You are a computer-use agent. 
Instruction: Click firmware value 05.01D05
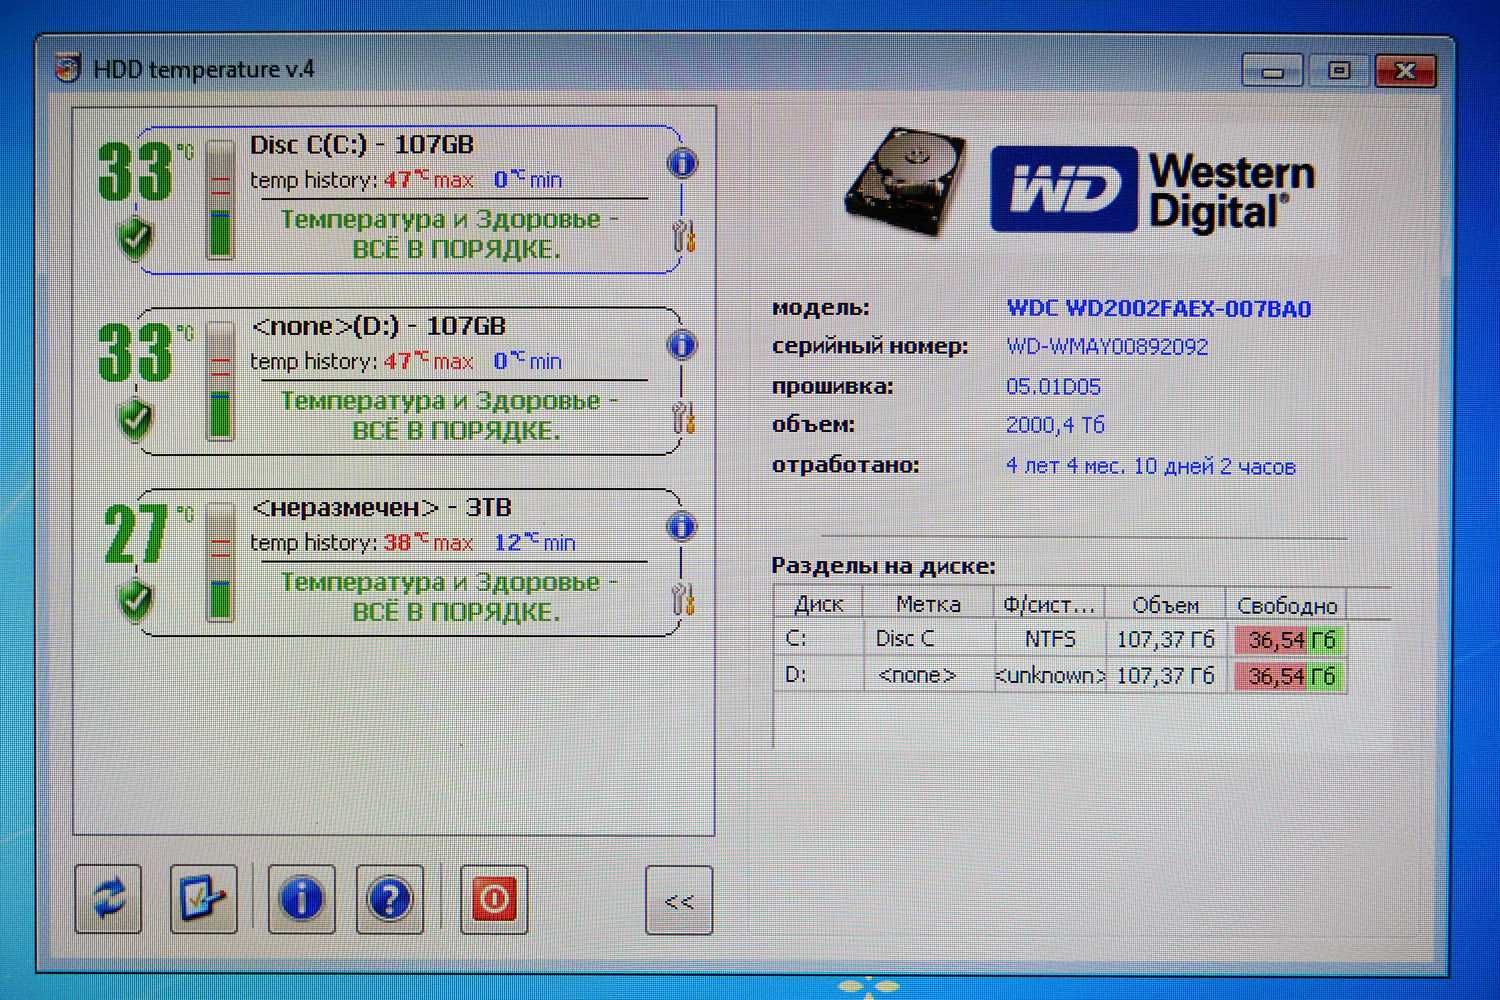(1053, 387)
